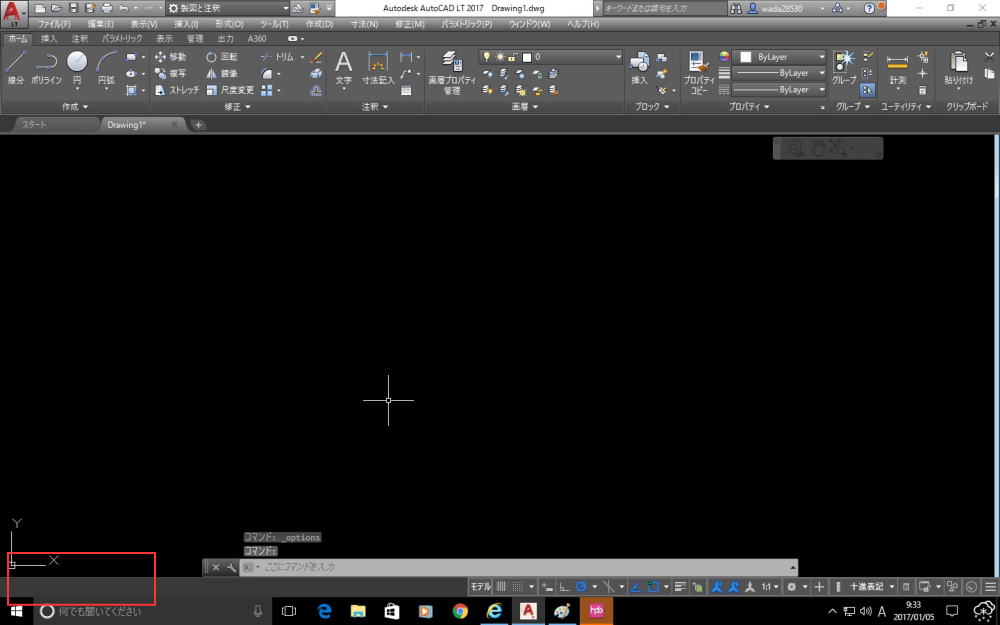The height and width of the screenshot is (625, 1000).
Task: Click the command line customize wrench button
Action: coord(230,567)
